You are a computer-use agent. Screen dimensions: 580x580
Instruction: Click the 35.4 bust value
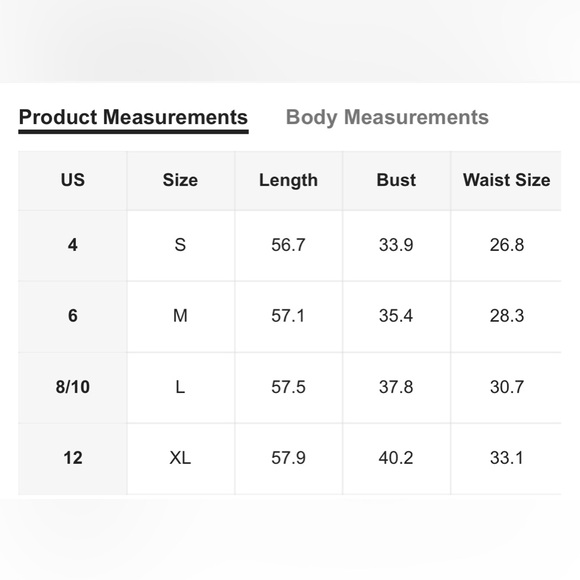coord(396,316)
